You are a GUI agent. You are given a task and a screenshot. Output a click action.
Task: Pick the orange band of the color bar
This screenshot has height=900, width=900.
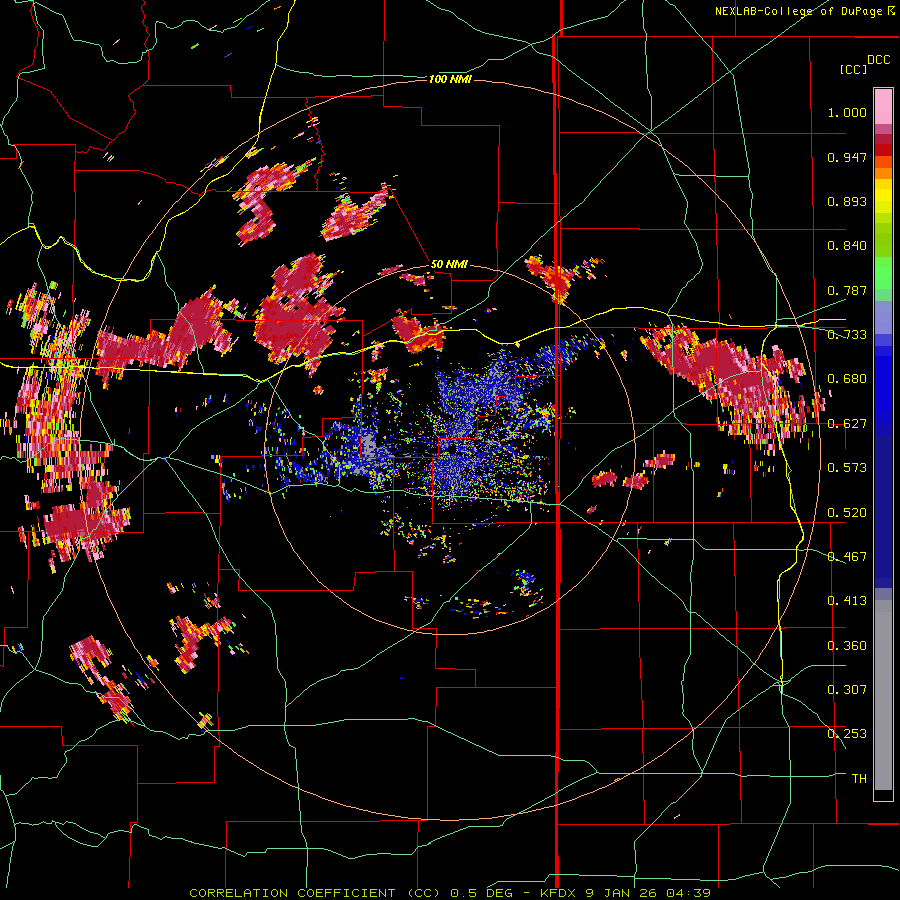point(883,173)
